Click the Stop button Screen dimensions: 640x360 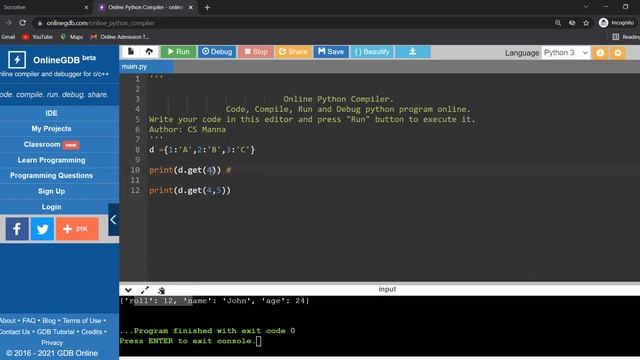pos(256,52)
